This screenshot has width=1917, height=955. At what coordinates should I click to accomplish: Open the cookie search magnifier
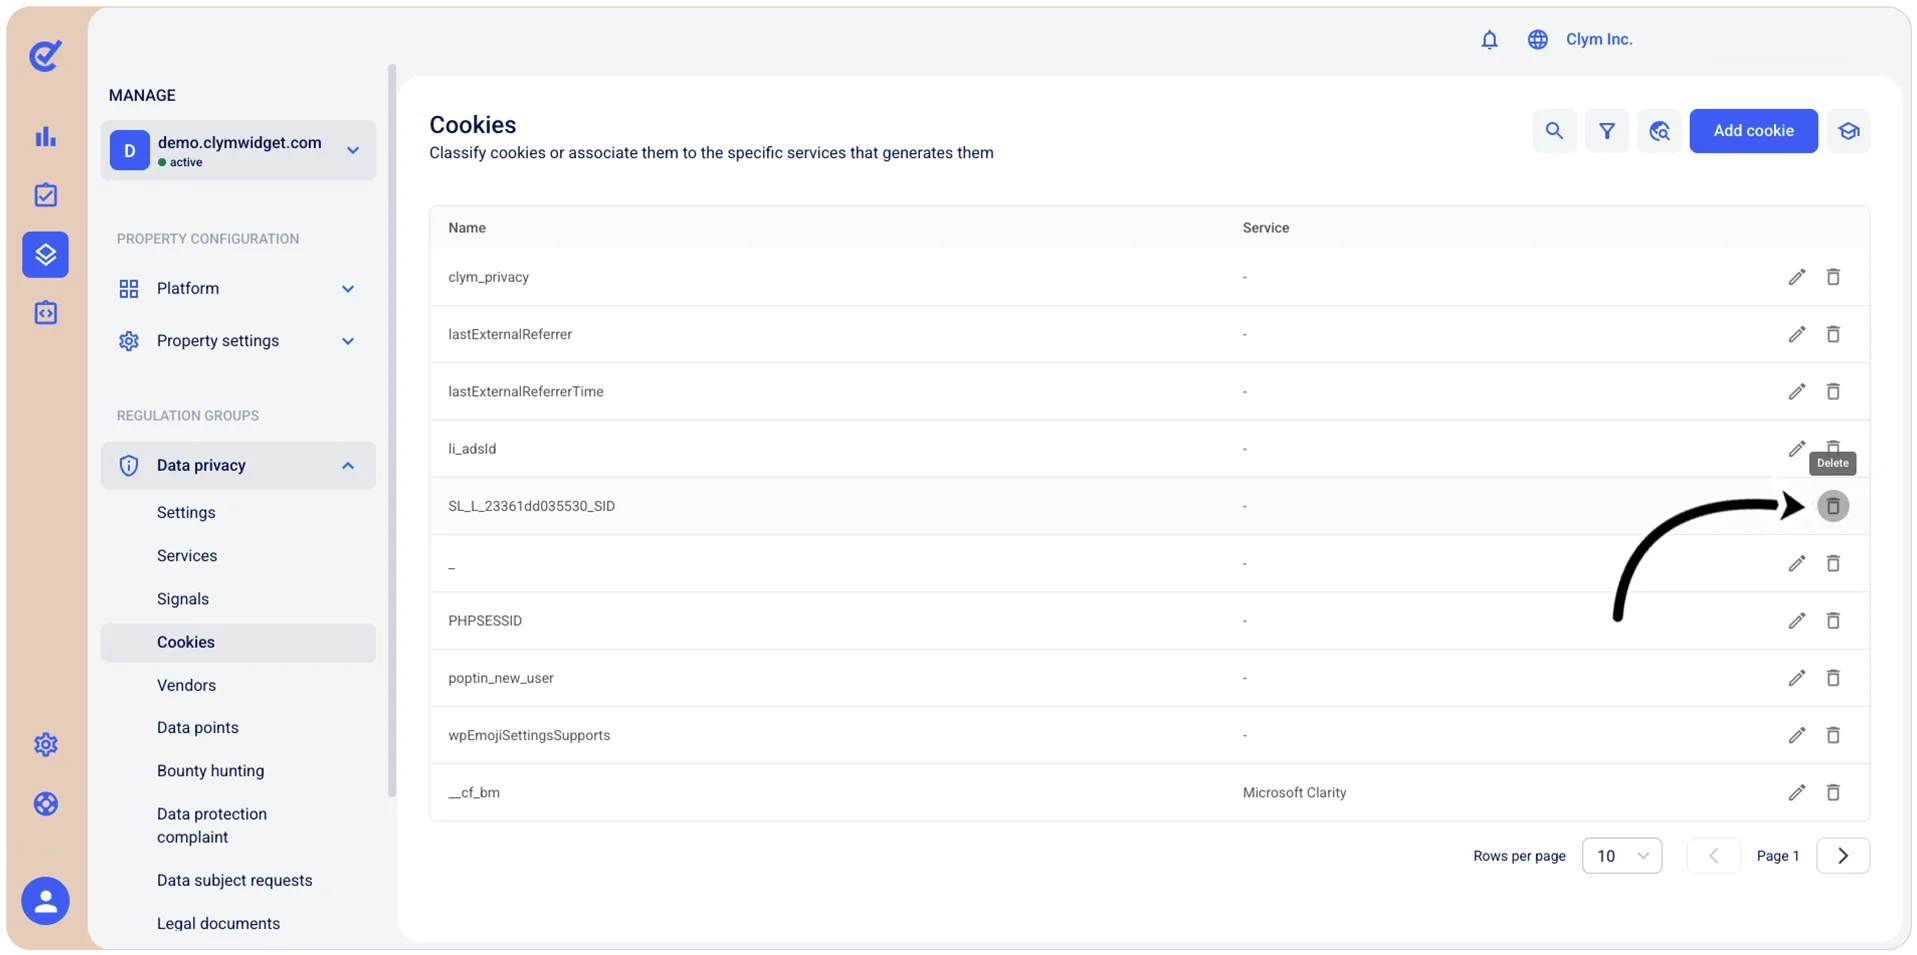pyautogui.click(x=1554, y=131)
